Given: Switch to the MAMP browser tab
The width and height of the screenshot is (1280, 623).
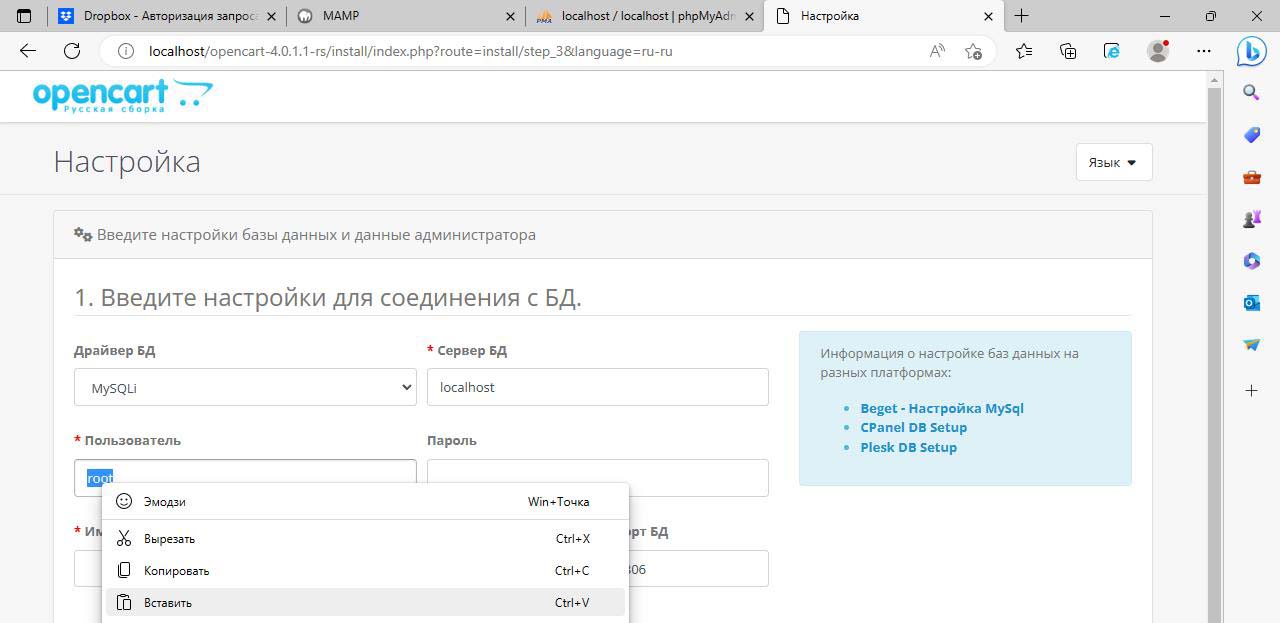Looking at the screenshot, I should 400,16.
